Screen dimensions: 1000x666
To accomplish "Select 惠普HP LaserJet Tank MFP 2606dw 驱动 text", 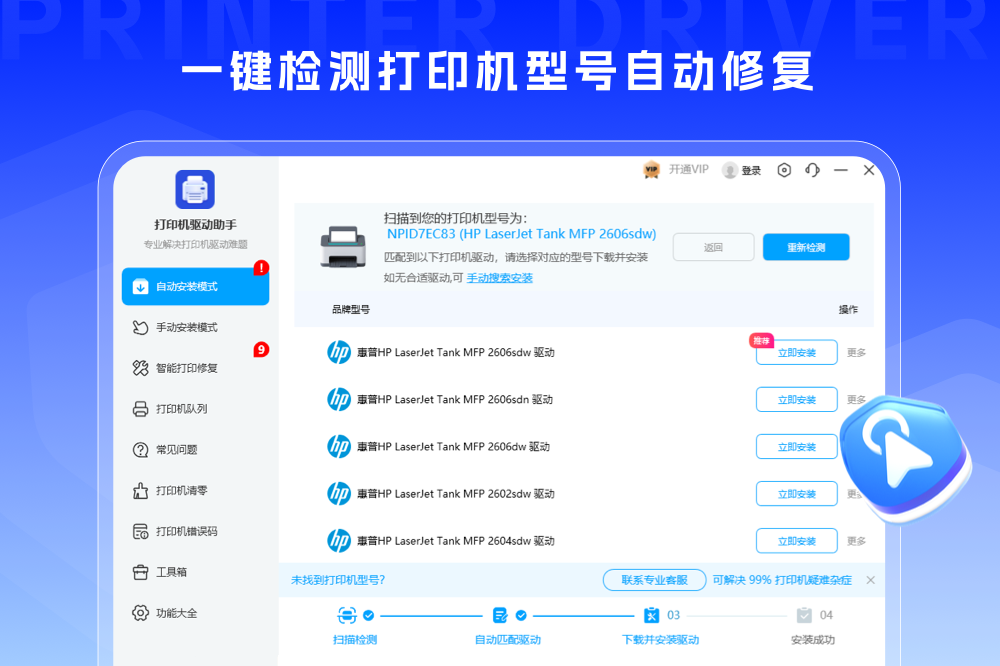I will click(x=453, y=447).
